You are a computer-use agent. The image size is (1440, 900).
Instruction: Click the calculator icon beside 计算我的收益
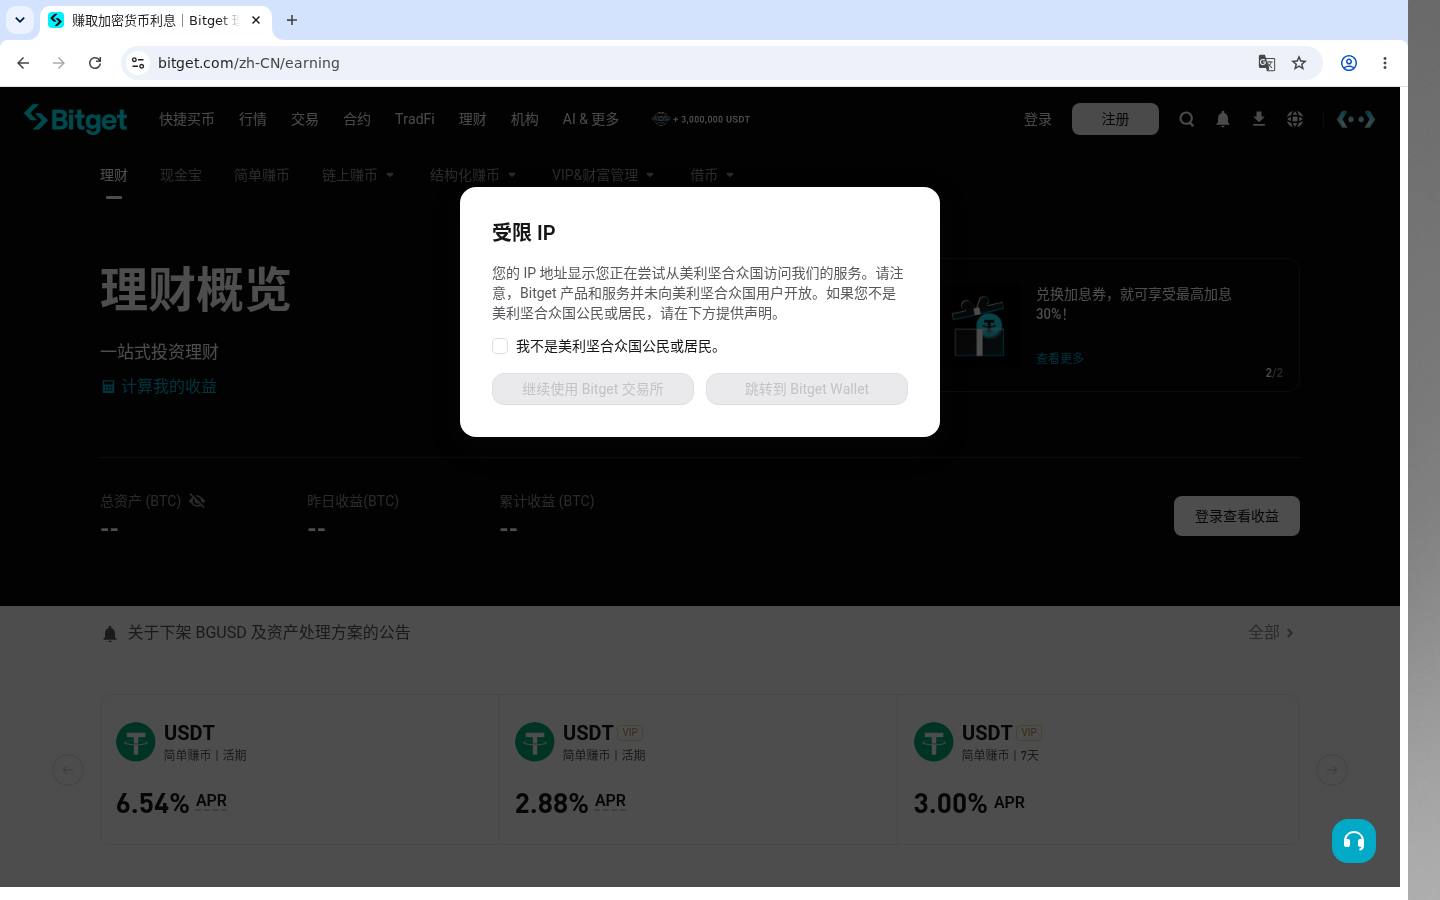[x=108, y=387]
